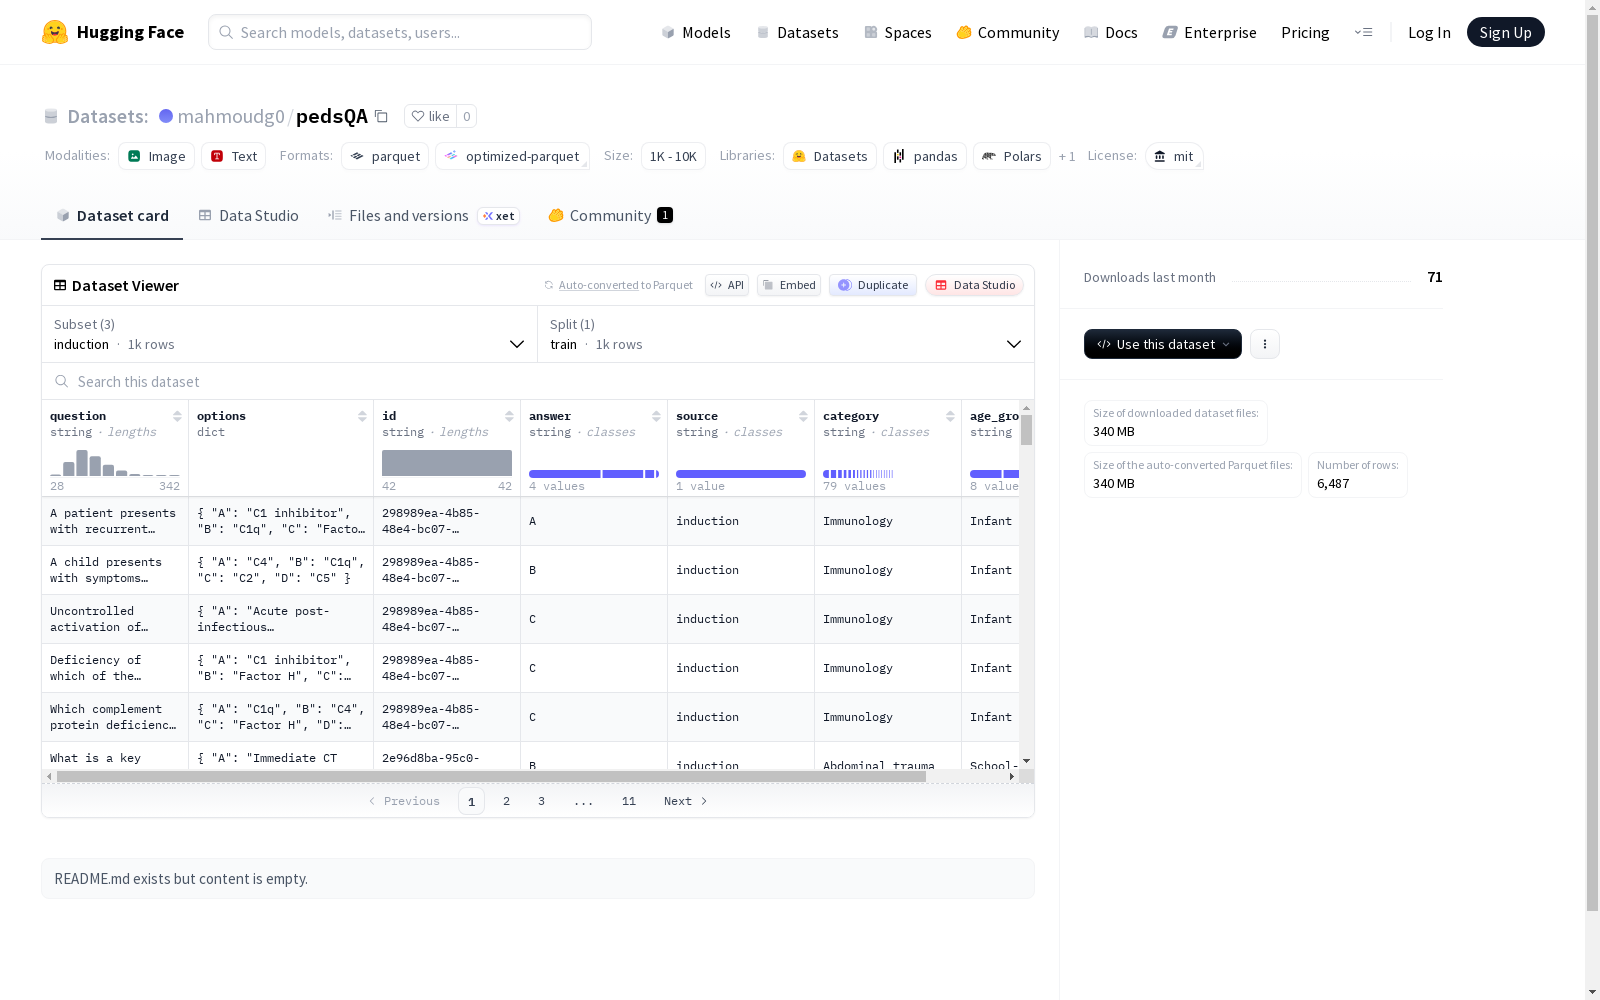Select the 'A patient presents with recurrent' cell
The height and width of the screenshot is (1000, 1600).
115,521
